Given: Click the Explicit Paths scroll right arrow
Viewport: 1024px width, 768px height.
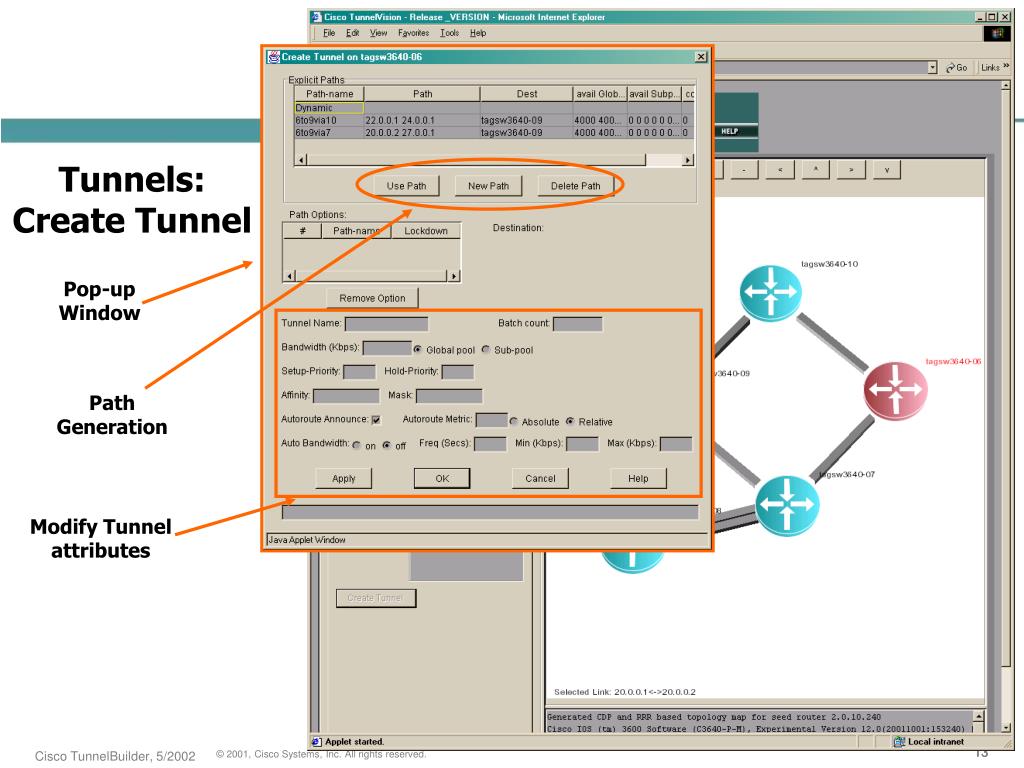Looking at the screenshot, I should point(688,160).
